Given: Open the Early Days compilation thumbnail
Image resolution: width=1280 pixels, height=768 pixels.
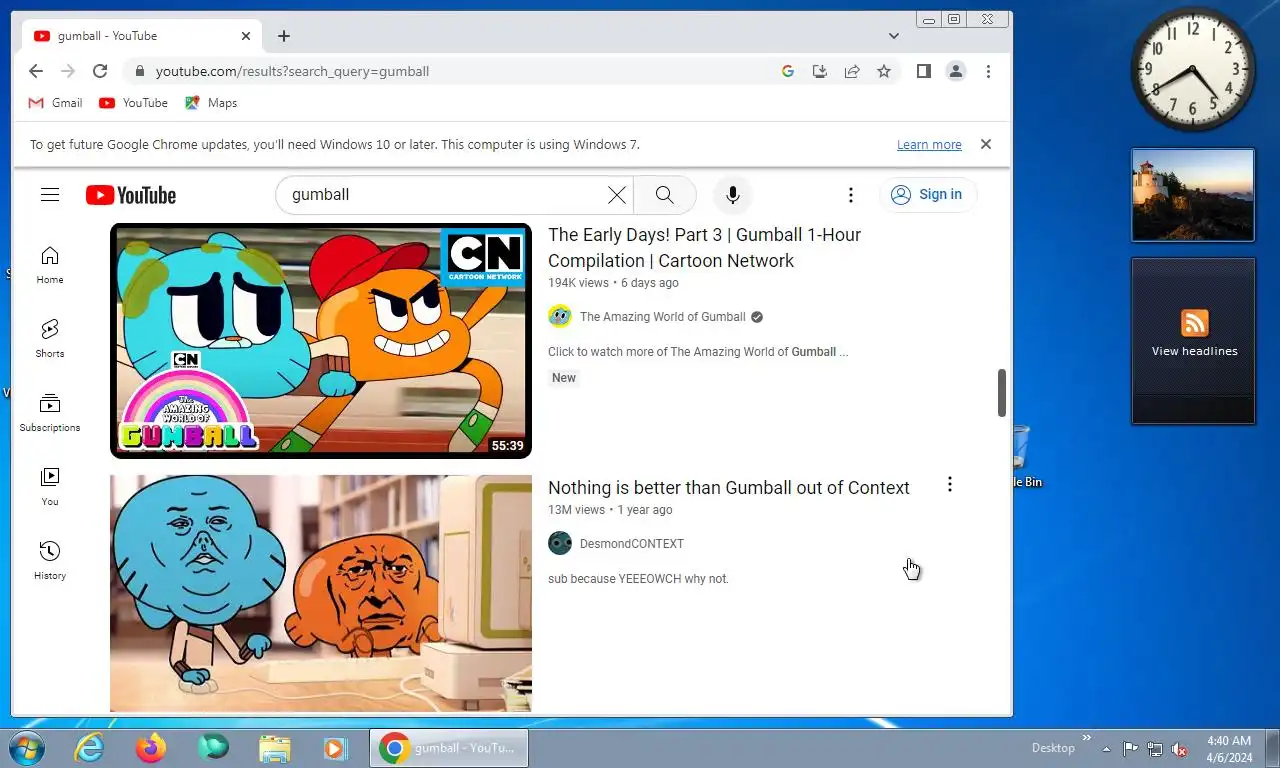Looking at the screenshot, I should coord(321,341).
